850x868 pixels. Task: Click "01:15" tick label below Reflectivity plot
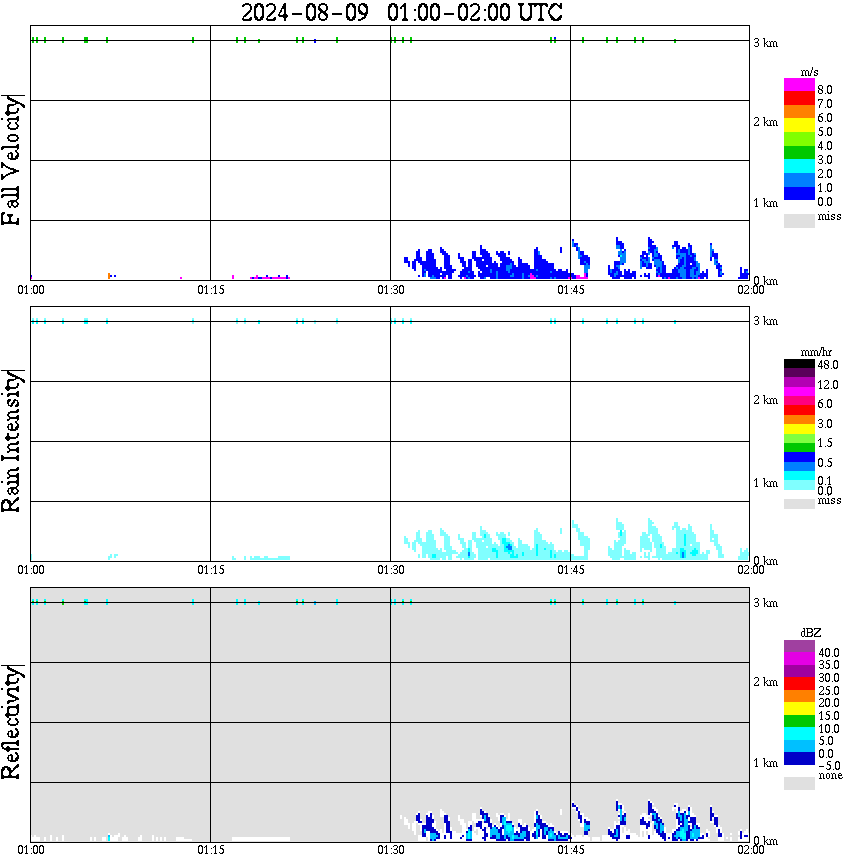tap(211, 850)
